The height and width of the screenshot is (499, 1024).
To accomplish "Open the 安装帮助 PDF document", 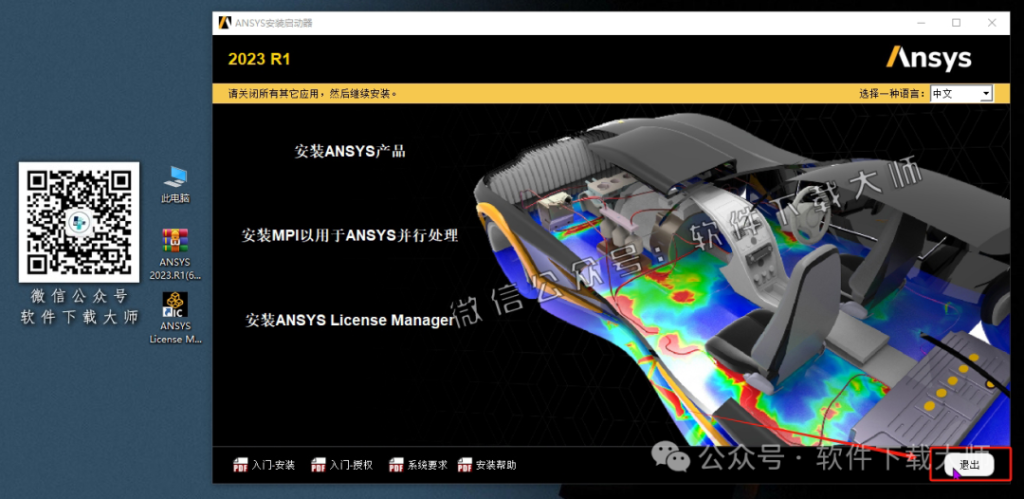I will [487, 465].
